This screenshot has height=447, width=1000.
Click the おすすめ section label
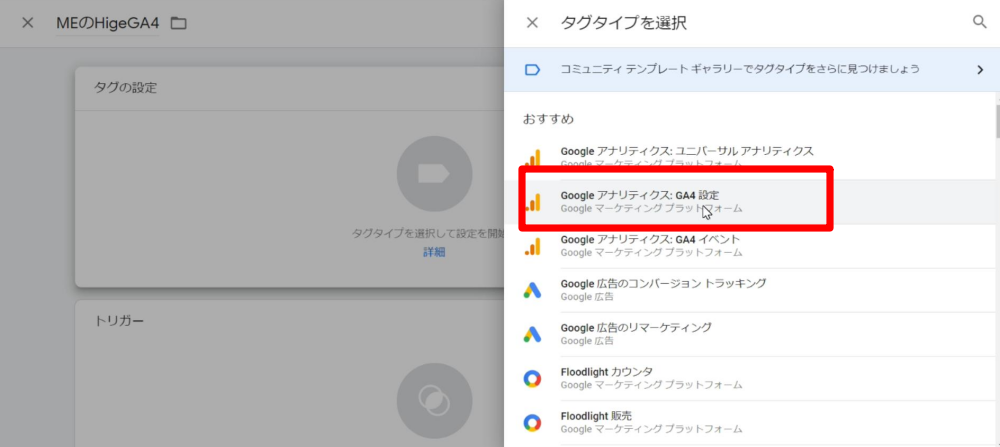click(548, 119)
